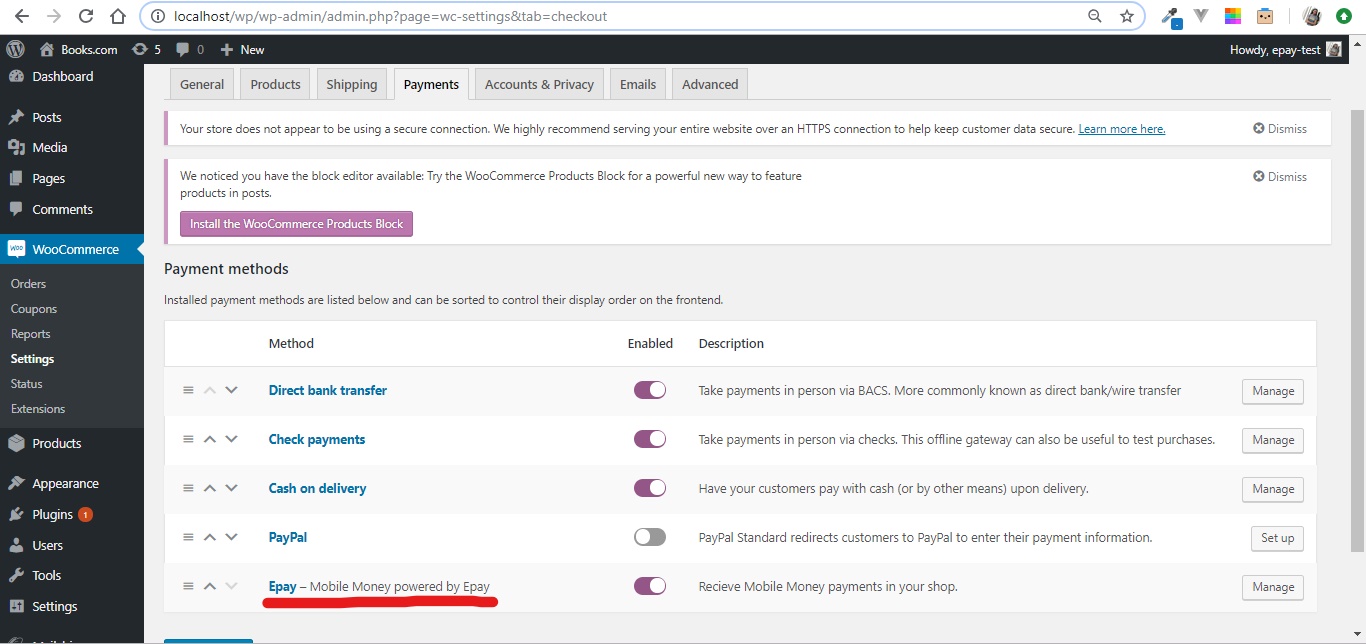Image resolution: width=1366 pixels, height=644 pixels.
Task: Move Direct bank transfer down one position
Action: (231, 390)
